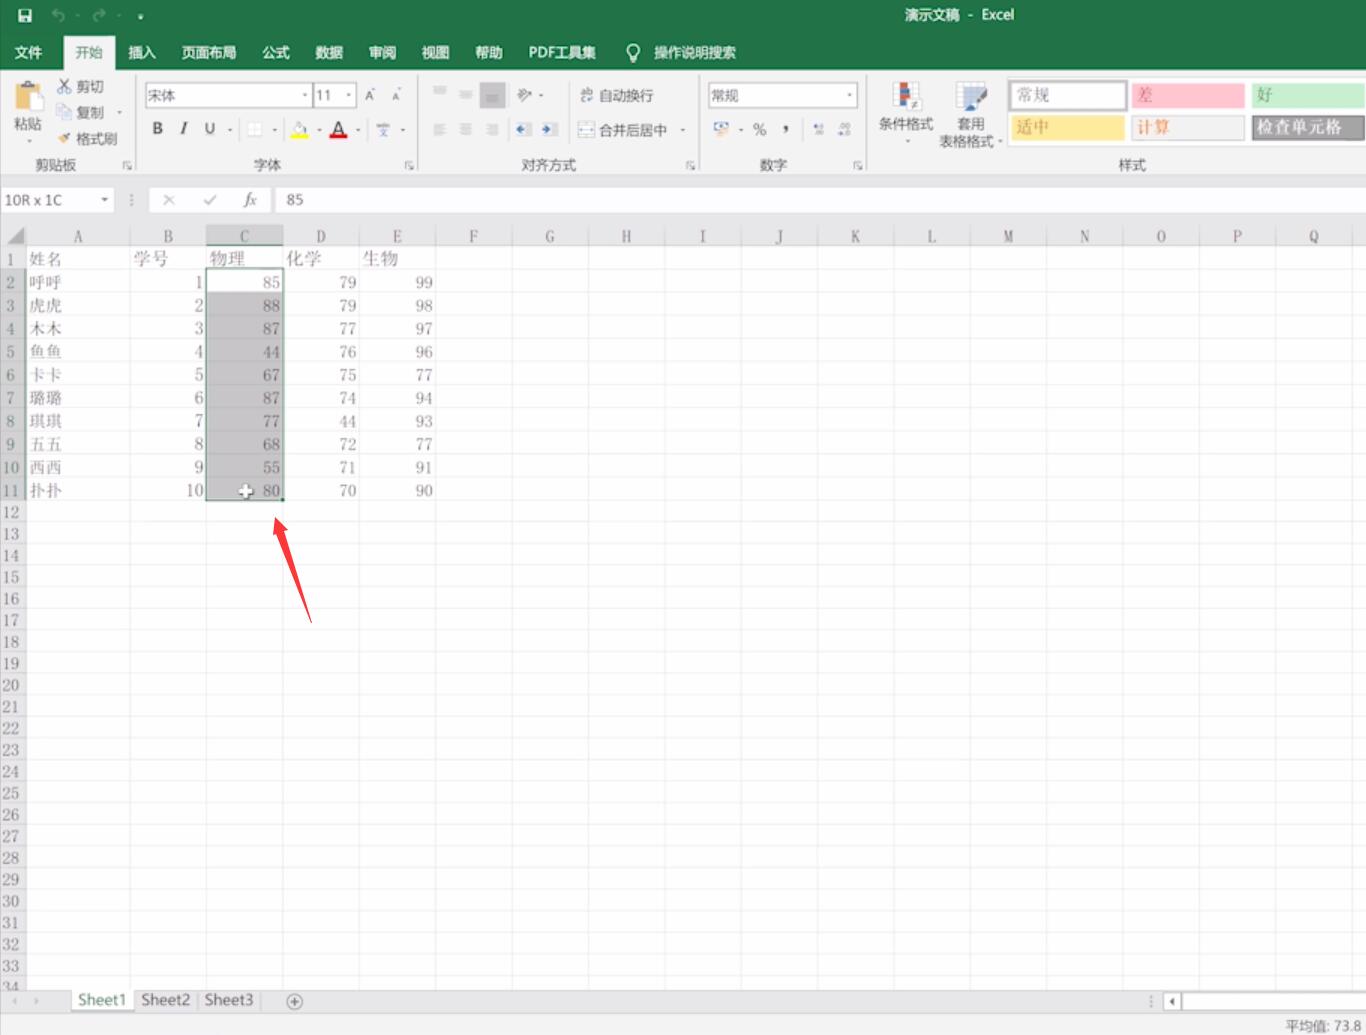Open the font name 宋体 dropdown
The width and height of the screenshot is (1366, 1035).
coord(305,95)
